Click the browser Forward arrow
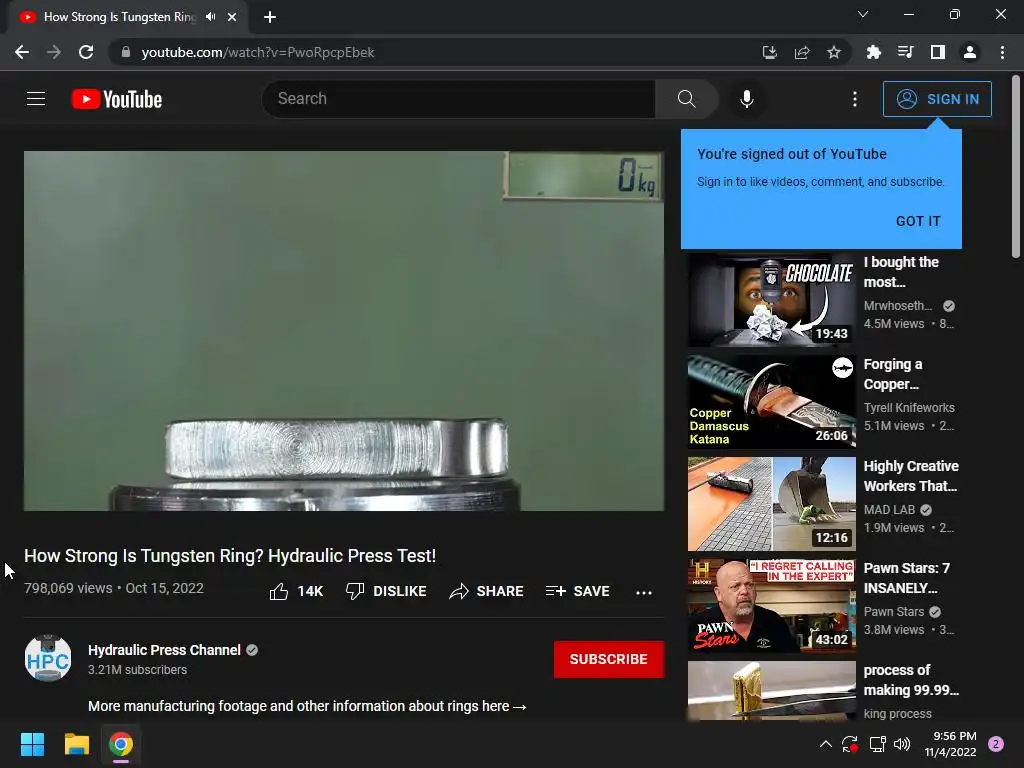This screenshot has width=1024, height=768. pos(54,52)
